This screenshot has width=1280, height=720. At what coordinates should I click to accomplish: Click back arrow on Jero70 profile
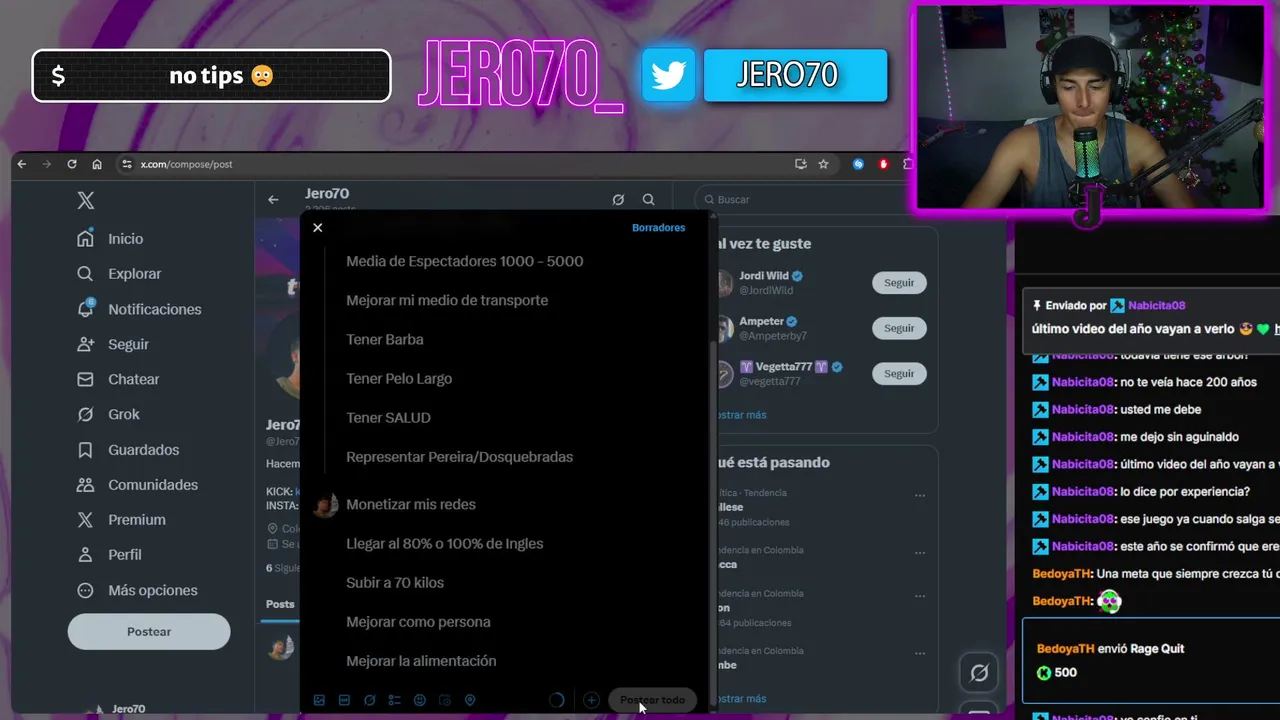pyautogui.click(x=273, y=200)
